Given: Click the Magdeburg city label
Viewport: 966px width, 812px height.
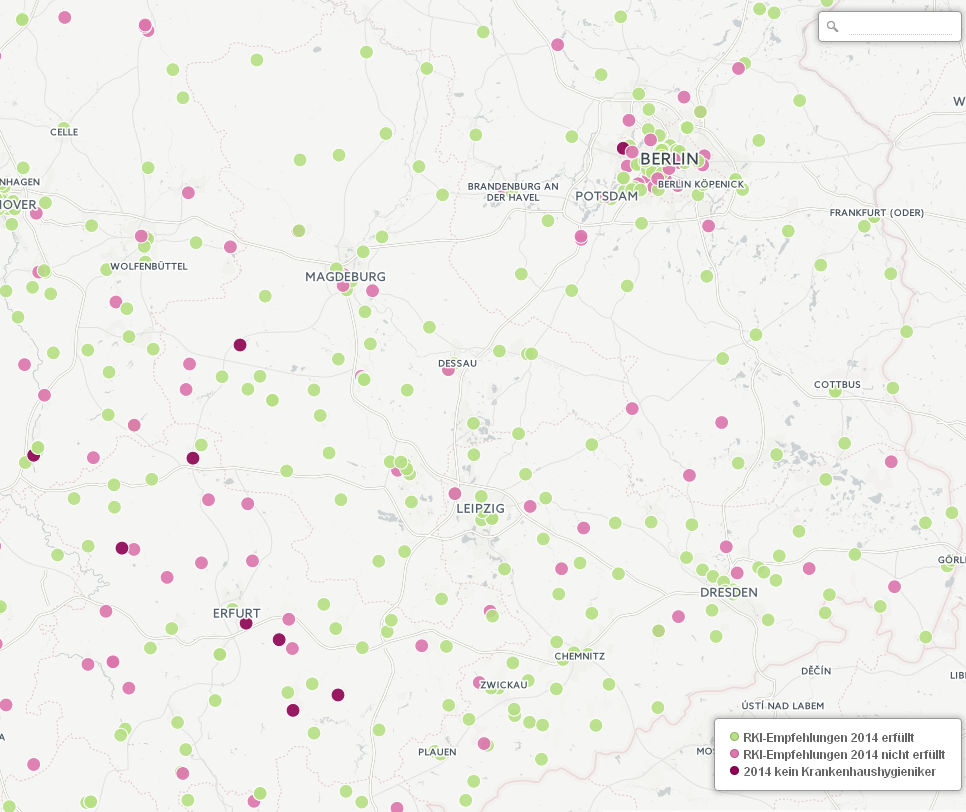Looking at the screenshot, I should coord(345,276).
